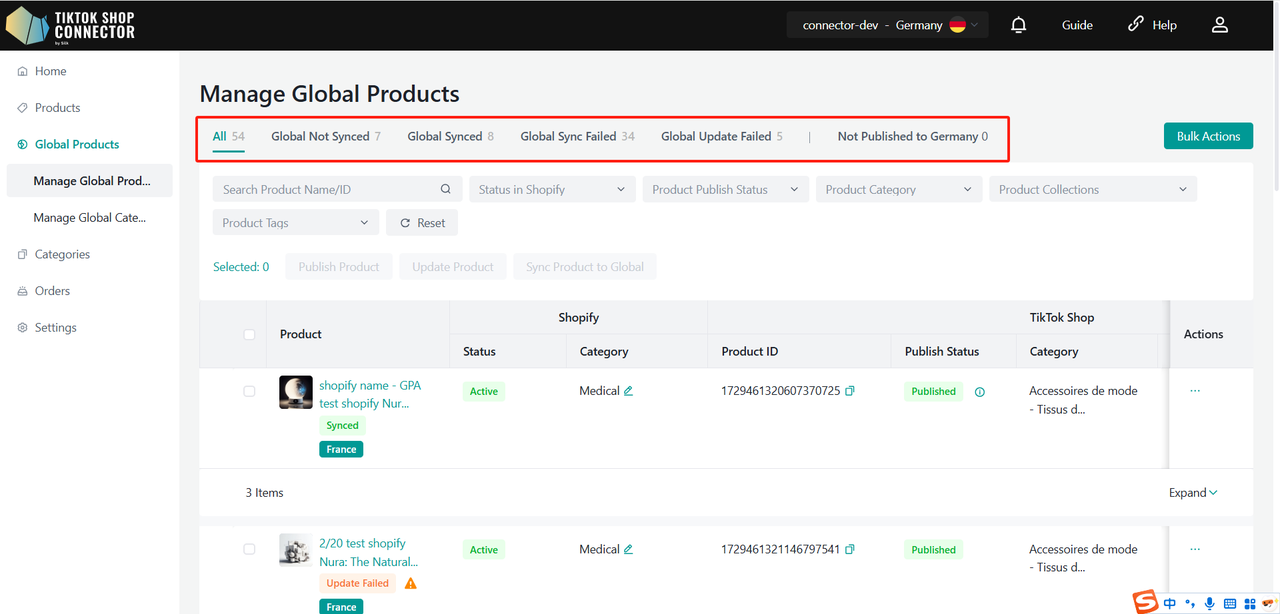
Task: Open the Product Publish Status dropdown
Action: coord(724,189)
